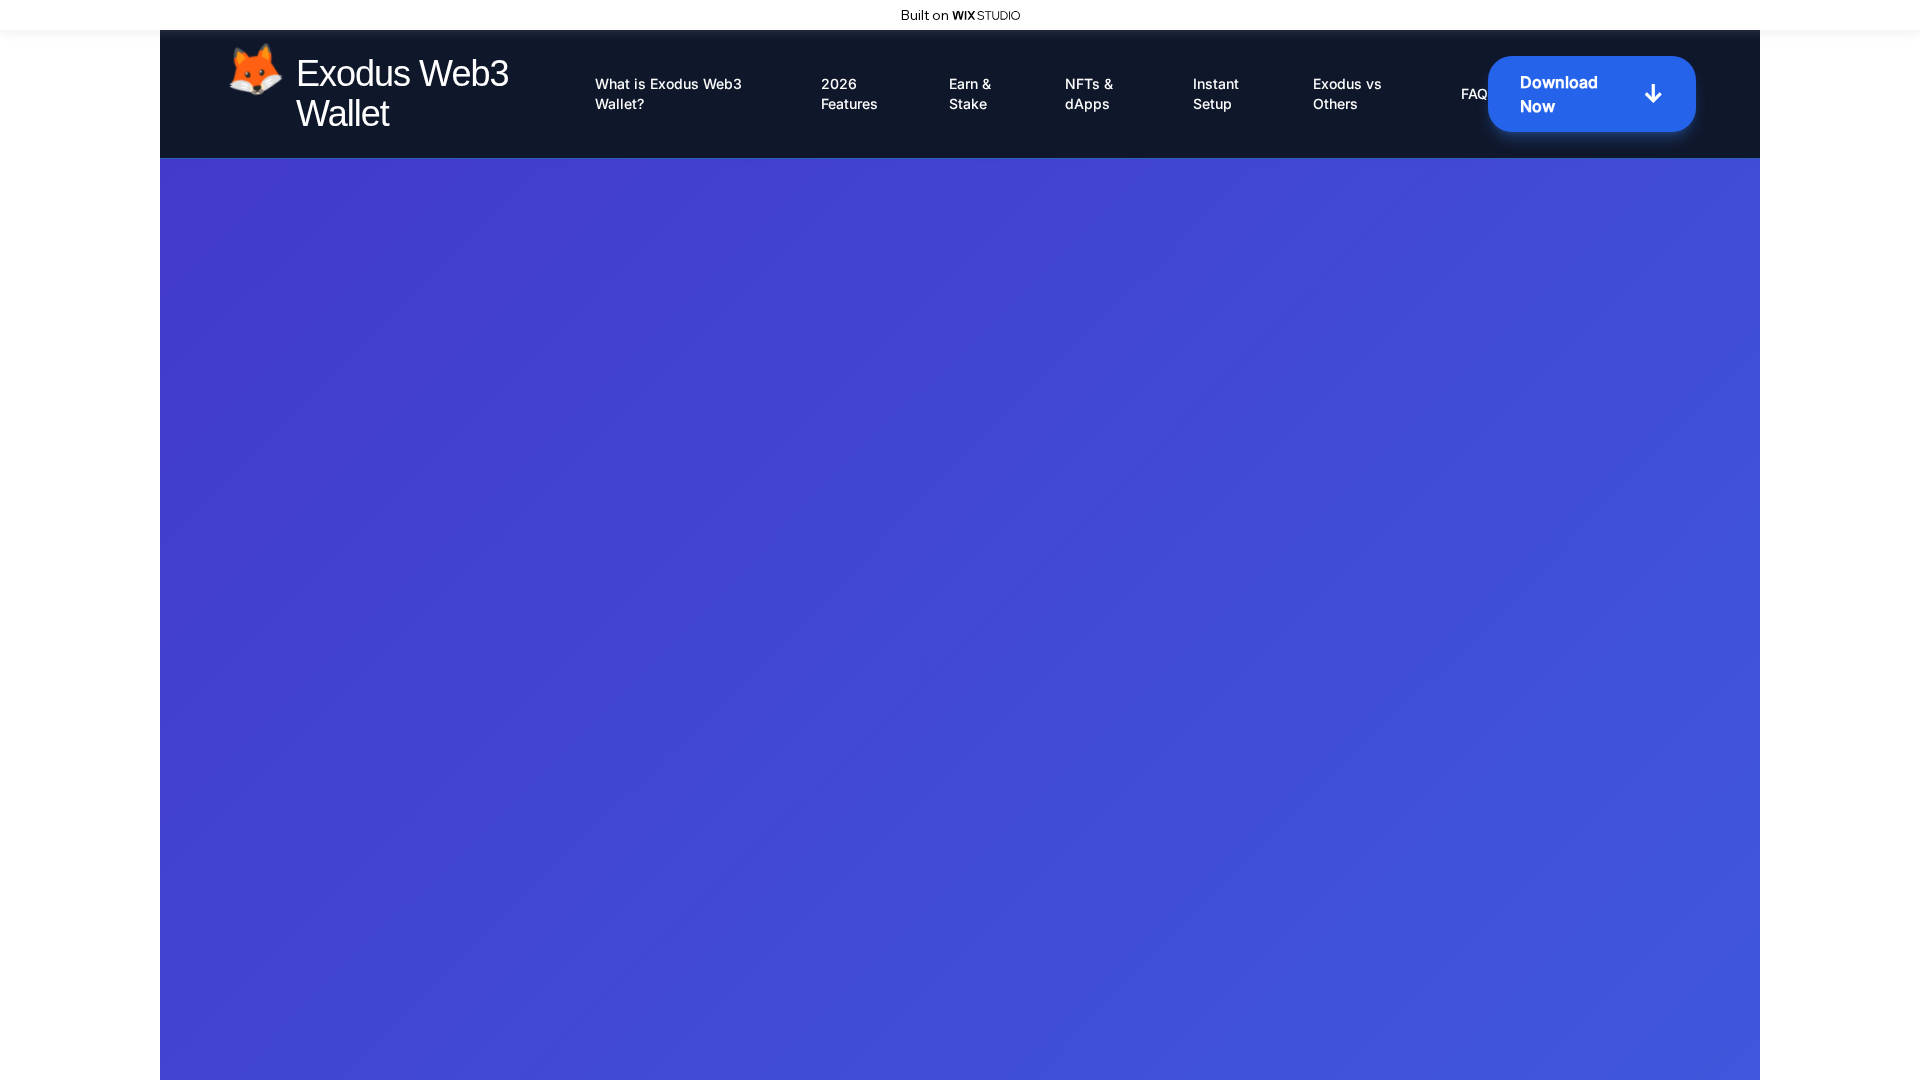This screenshot has width=1920, height=1080.
Task: Open the FAQ nav link
Action: point(1474,94)
